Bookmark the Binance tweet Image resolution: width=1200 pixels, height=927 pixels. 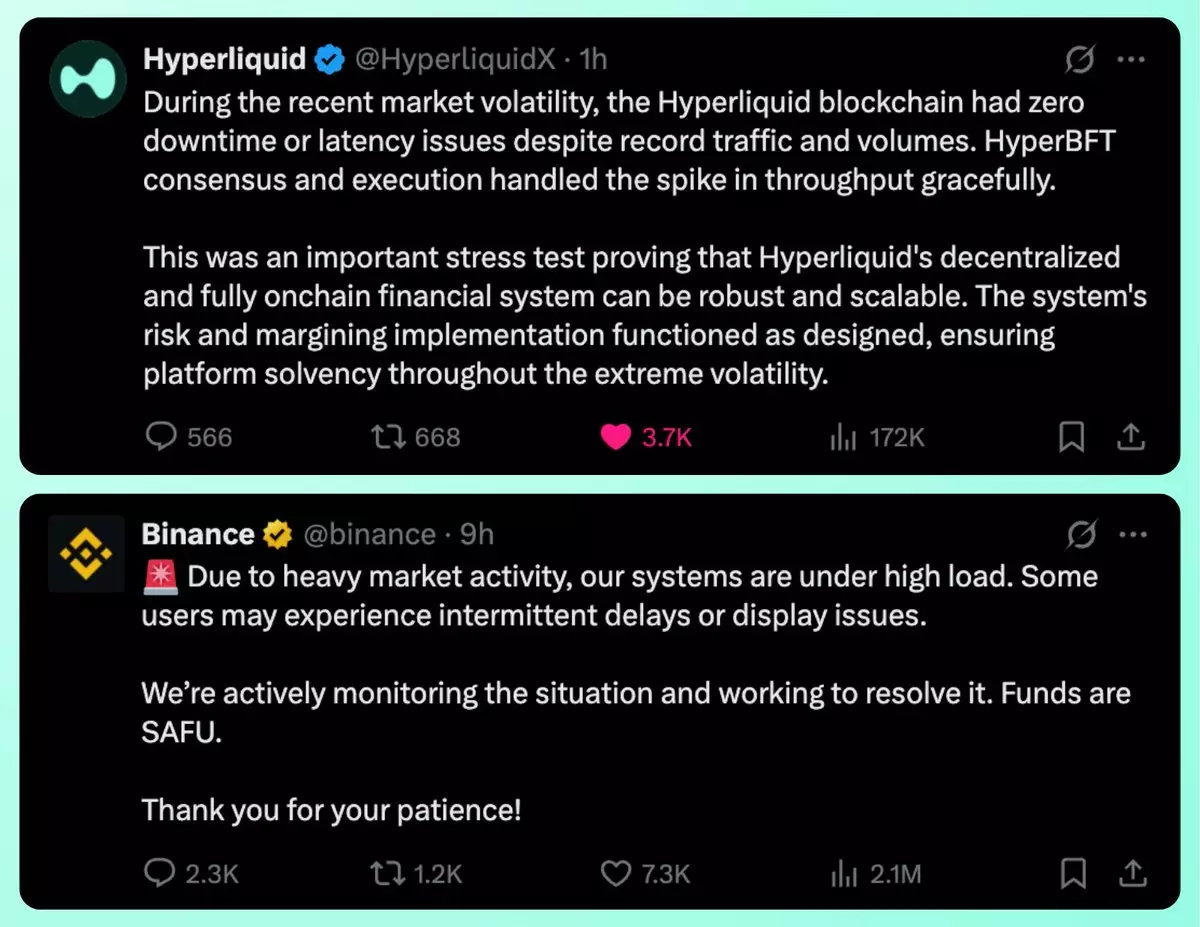point(1071,874)
